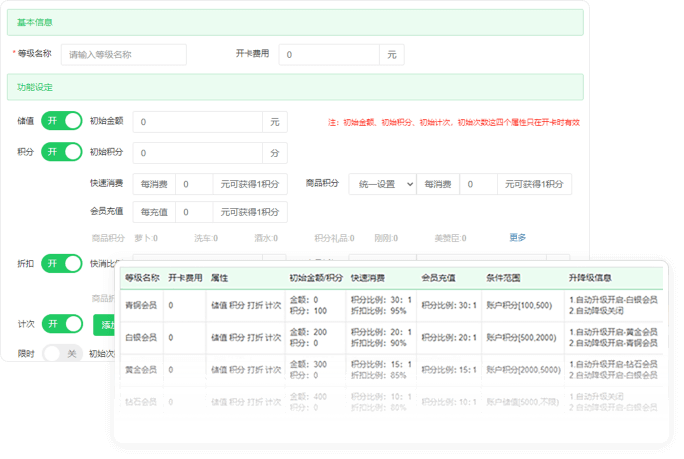Click the 黄金会员 table cell
The image size is (684, 459).
[x=141, y=370]
